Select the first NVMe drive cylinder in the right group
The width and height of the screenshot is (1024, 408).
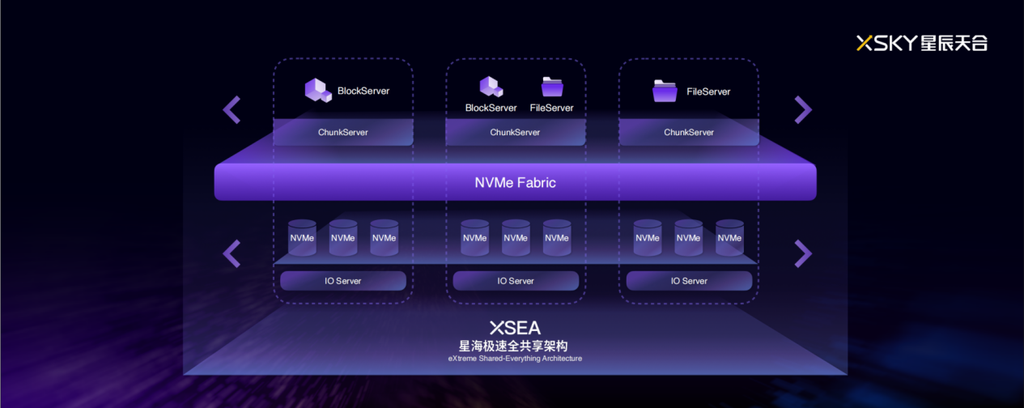coord(647,238)
